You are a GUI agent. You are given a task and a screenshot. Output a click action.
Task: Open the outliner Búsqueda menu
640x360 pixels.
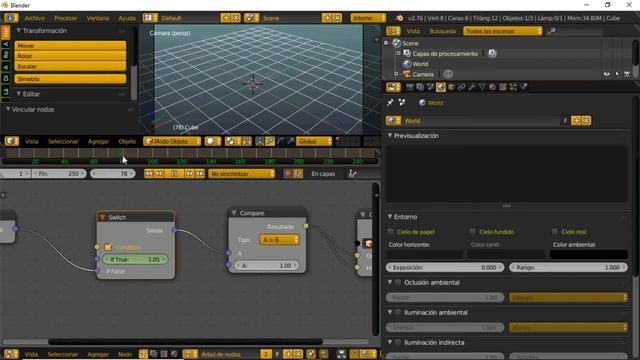442,31
